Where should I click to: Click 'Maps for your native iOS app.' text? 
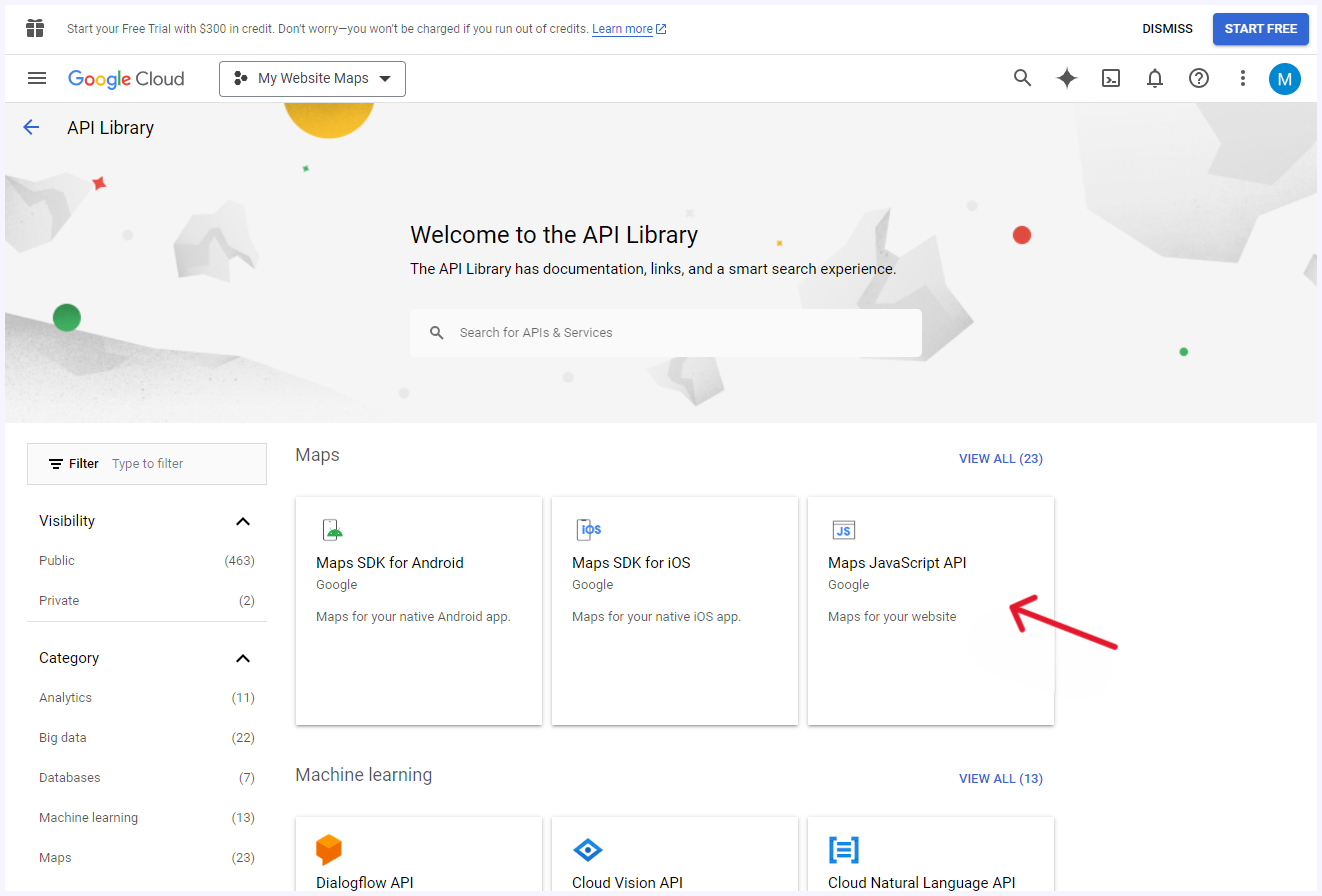(656, 617)
